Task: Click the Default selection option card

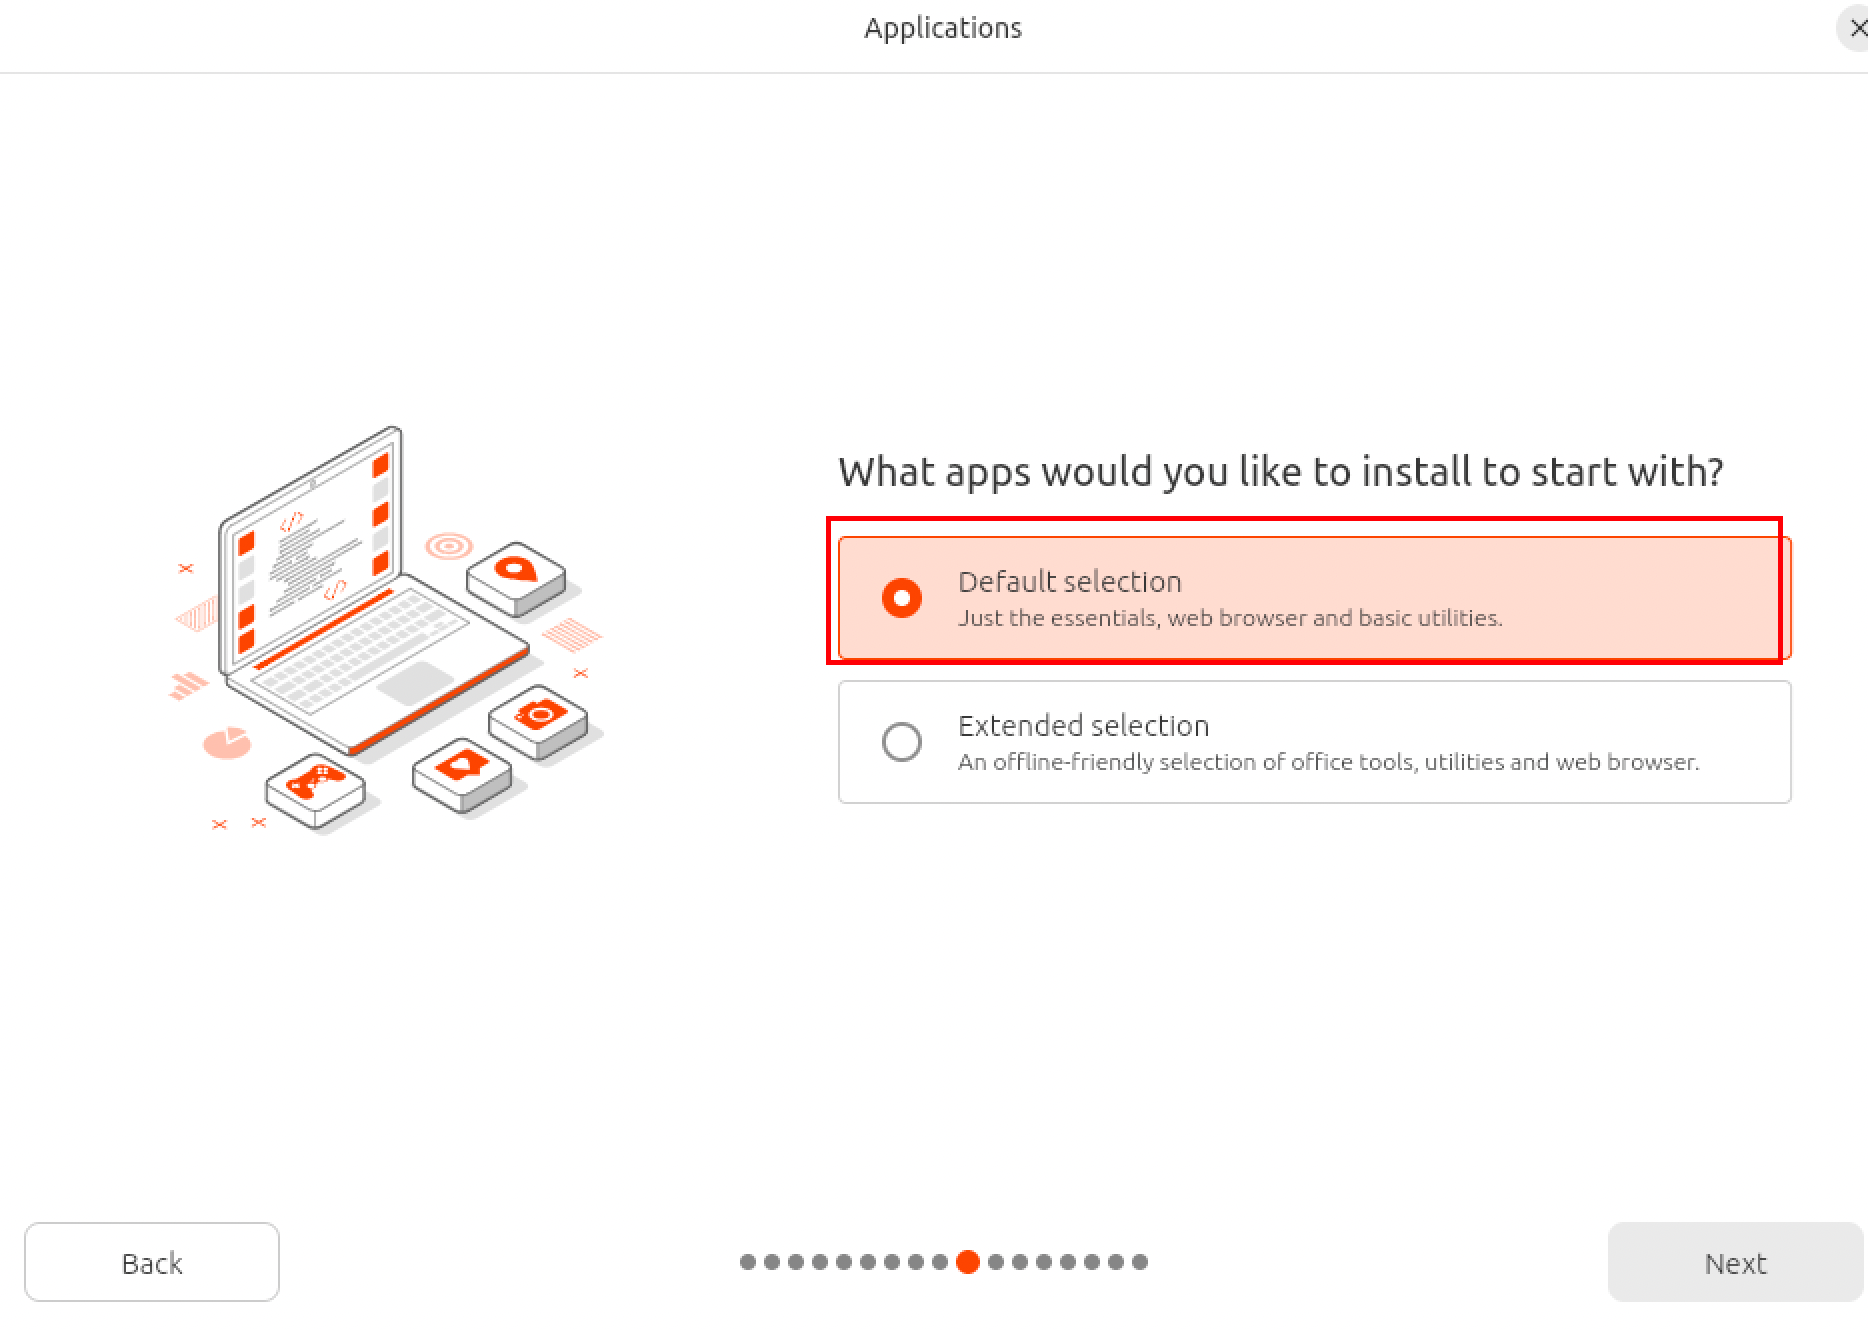Action: [x=1315, y=598]
